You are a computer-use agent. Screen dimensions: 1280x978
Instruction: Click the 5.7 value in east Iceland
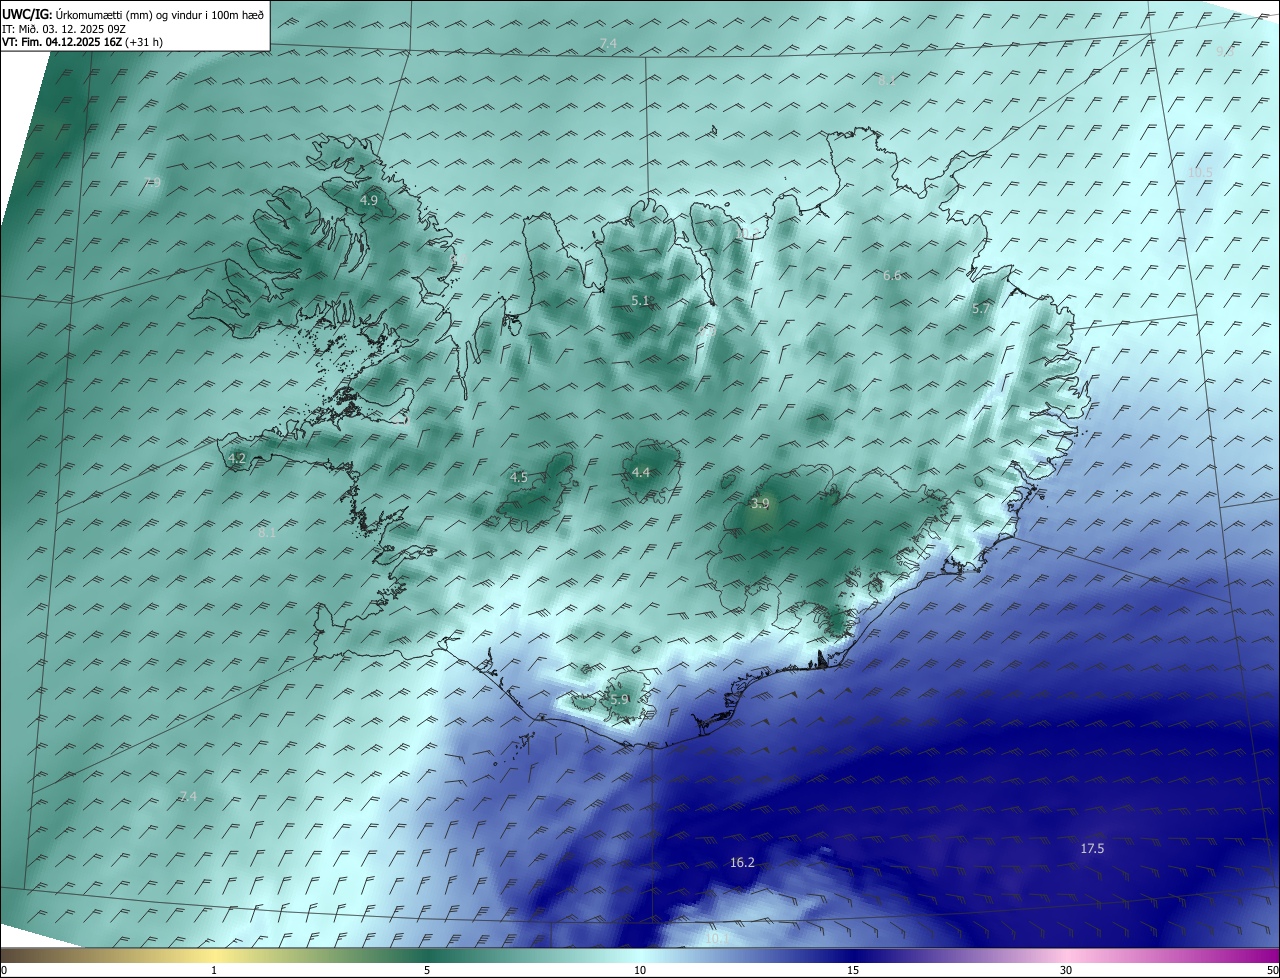click(x=981, y=309)
